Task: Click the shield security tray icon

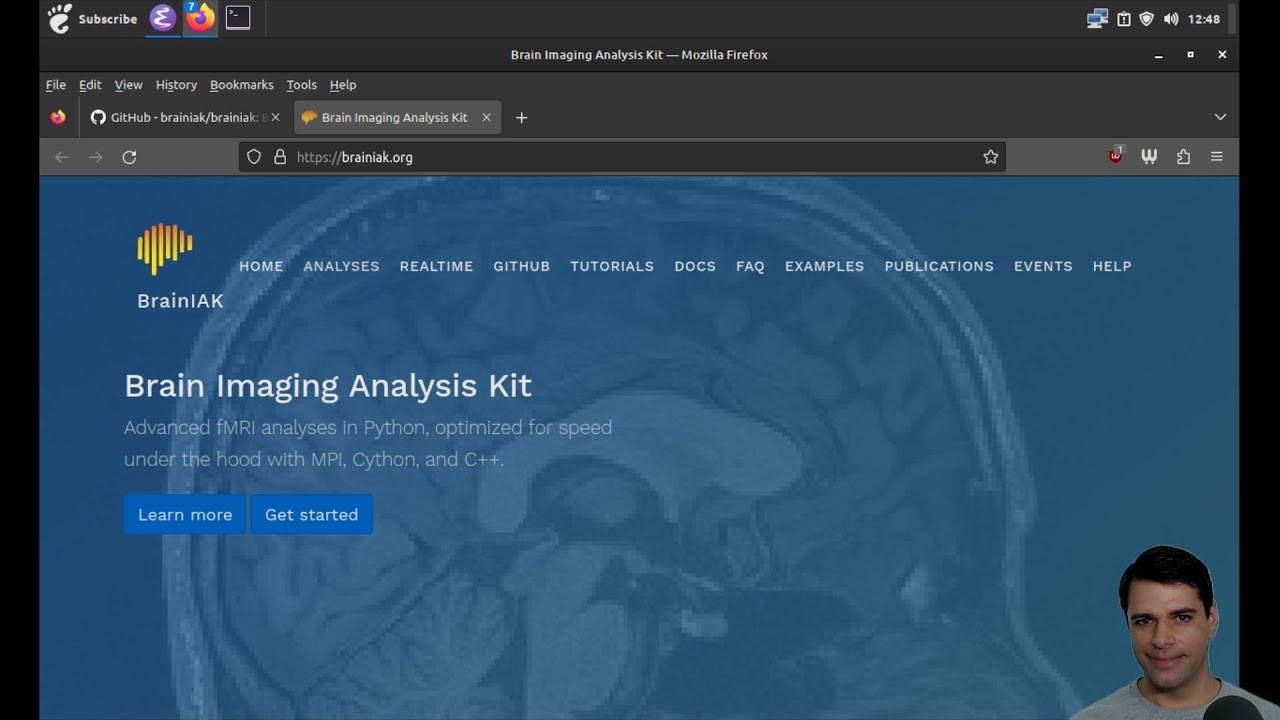Action: [x=1147, y=19]
